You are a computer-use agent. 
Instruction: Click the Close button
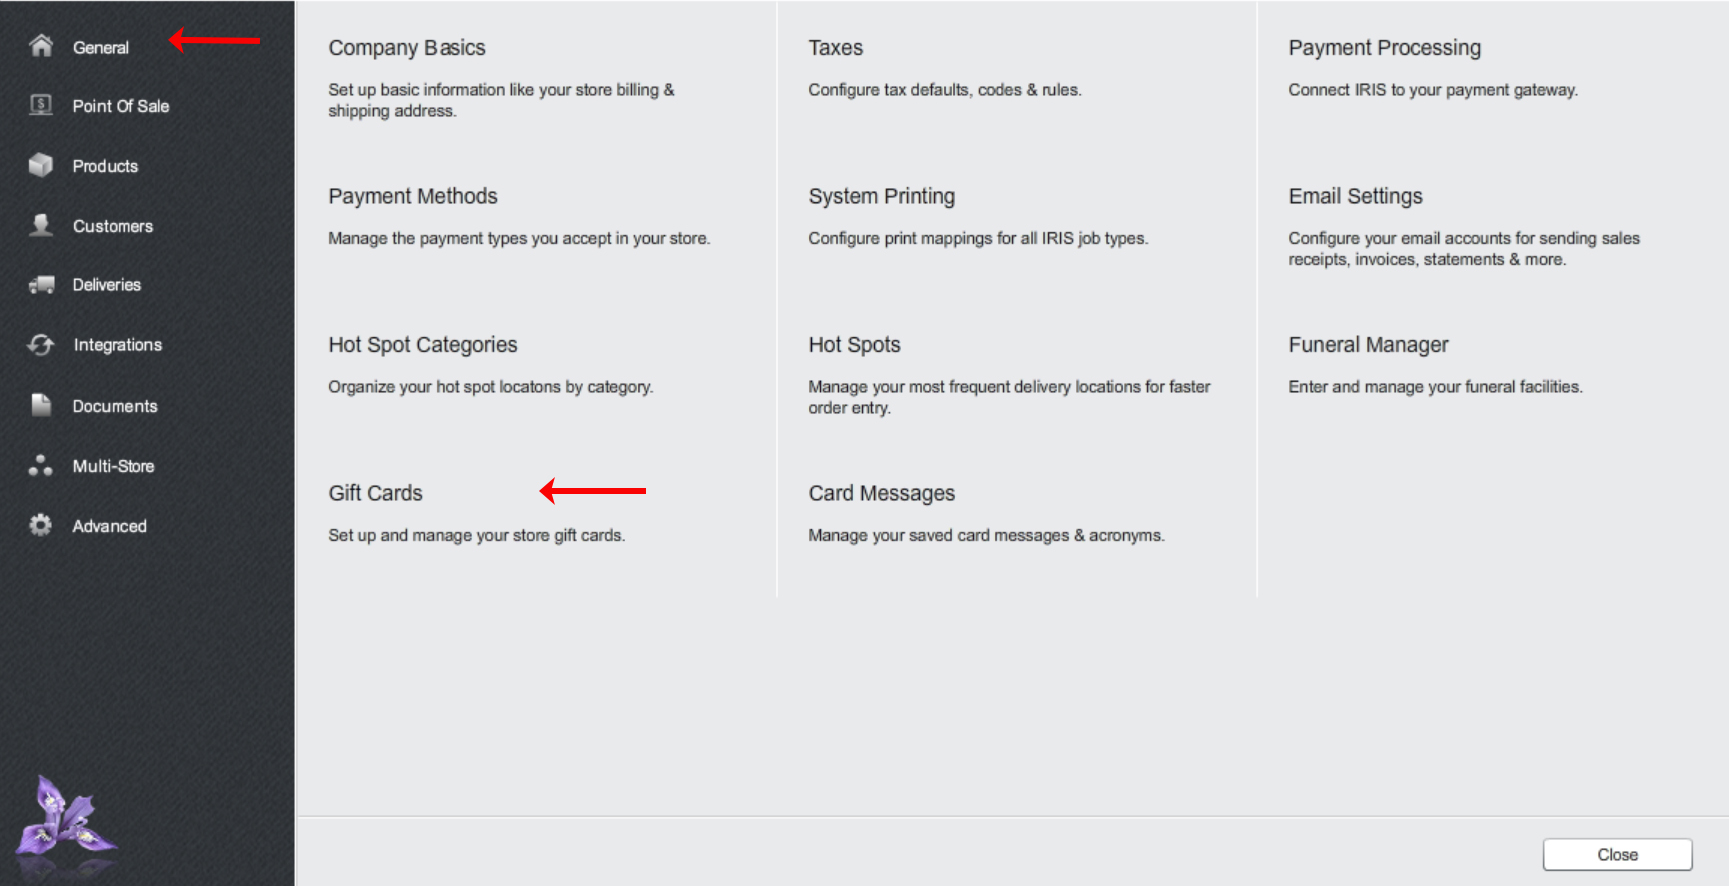pos(1618,855)
